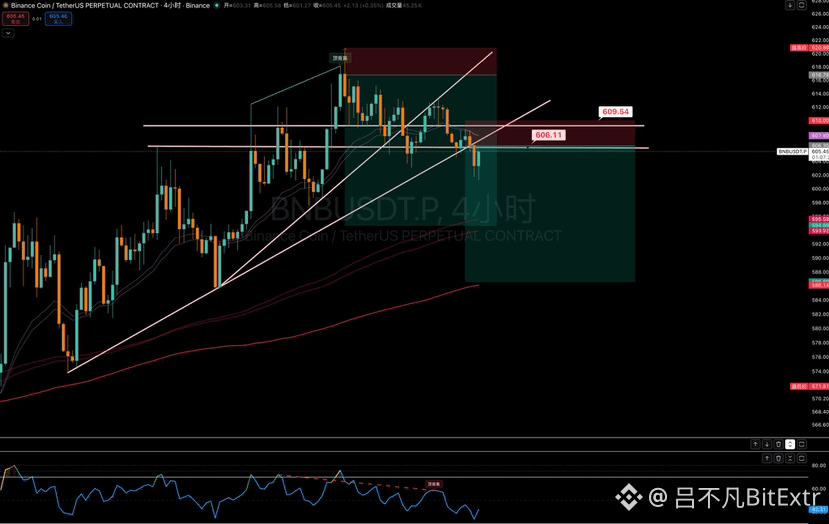Delete the middle empty pane
This screenshot has width=829, height=524.
pos(779,444)
